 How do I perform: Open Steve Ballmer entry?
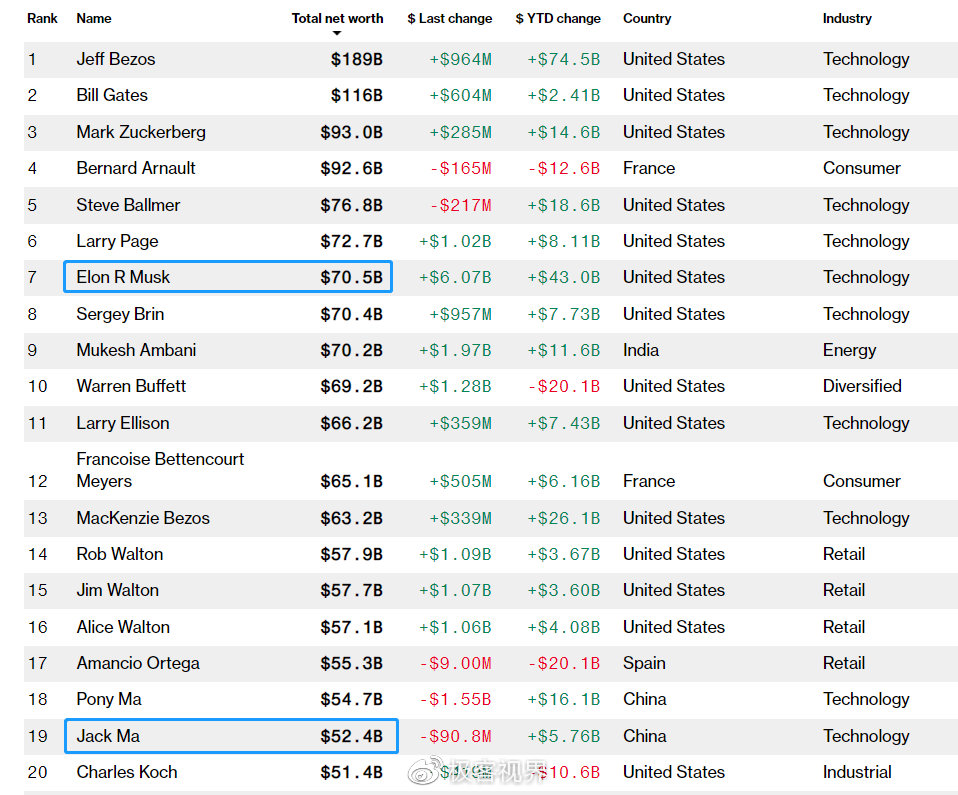pyautogui.click(x=128, y=205)
